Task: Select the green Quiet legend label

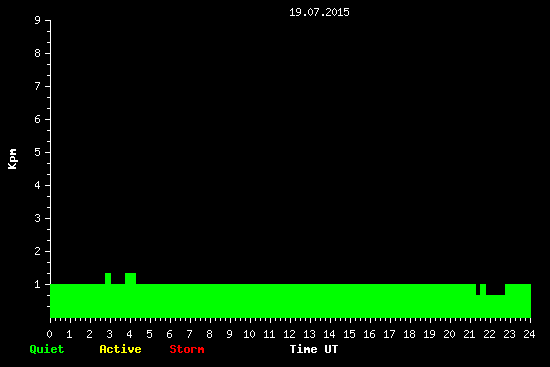Action: (x=47, y=349)
